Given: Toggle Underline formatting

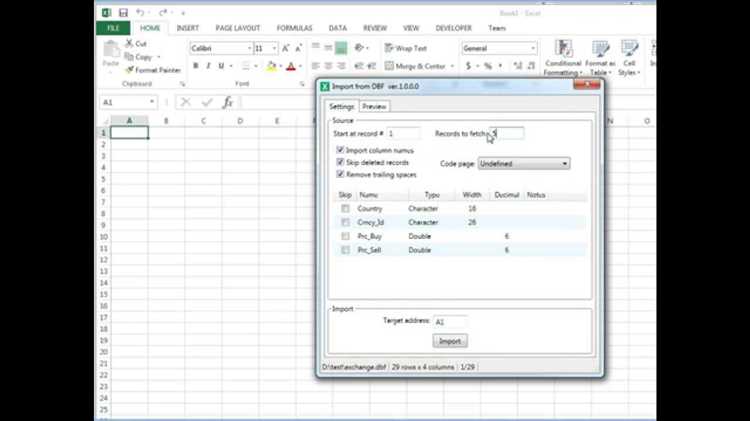Looking at the screenshot, I should 221,66.
